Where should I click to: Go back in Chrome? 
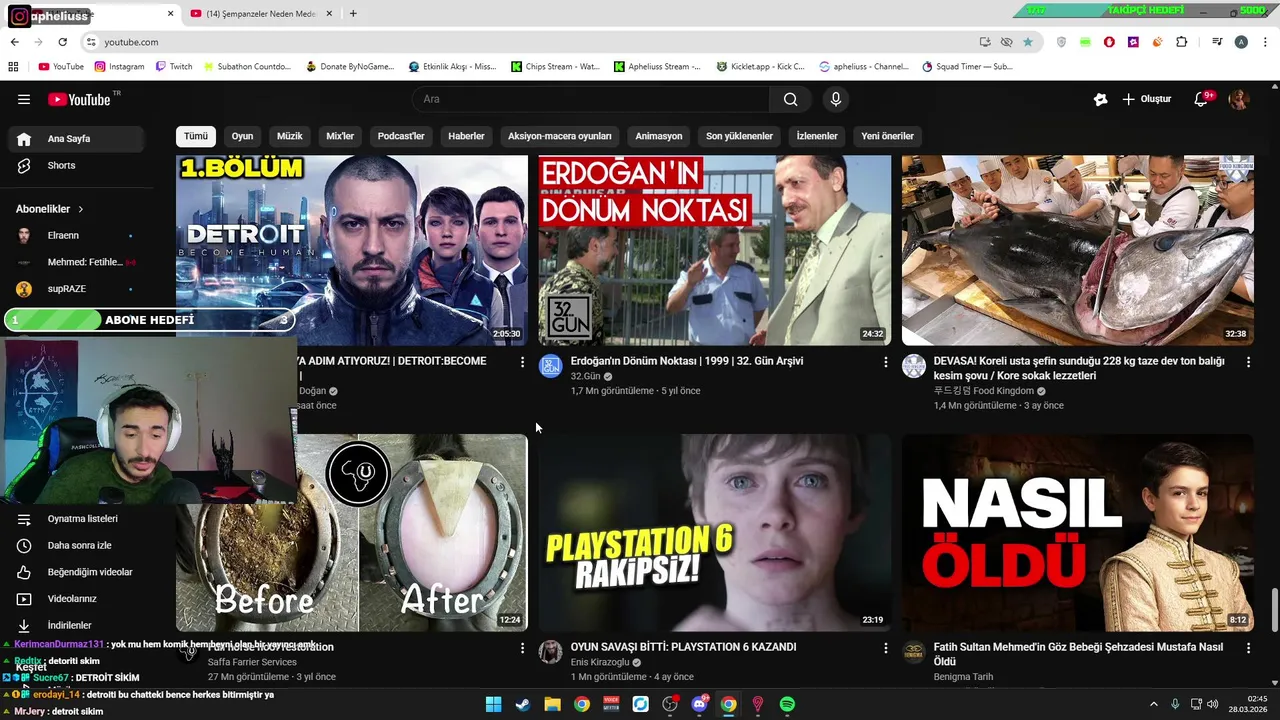click(x=14, y=42)
